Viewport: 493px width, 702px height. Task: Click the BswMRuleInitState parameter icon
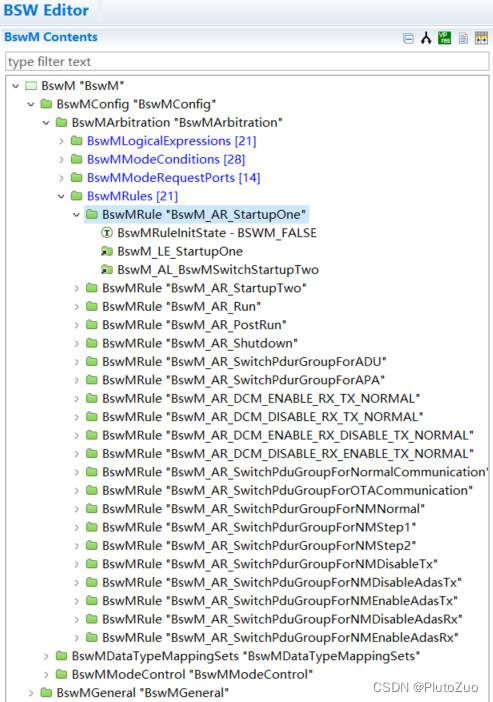[107, 233]
